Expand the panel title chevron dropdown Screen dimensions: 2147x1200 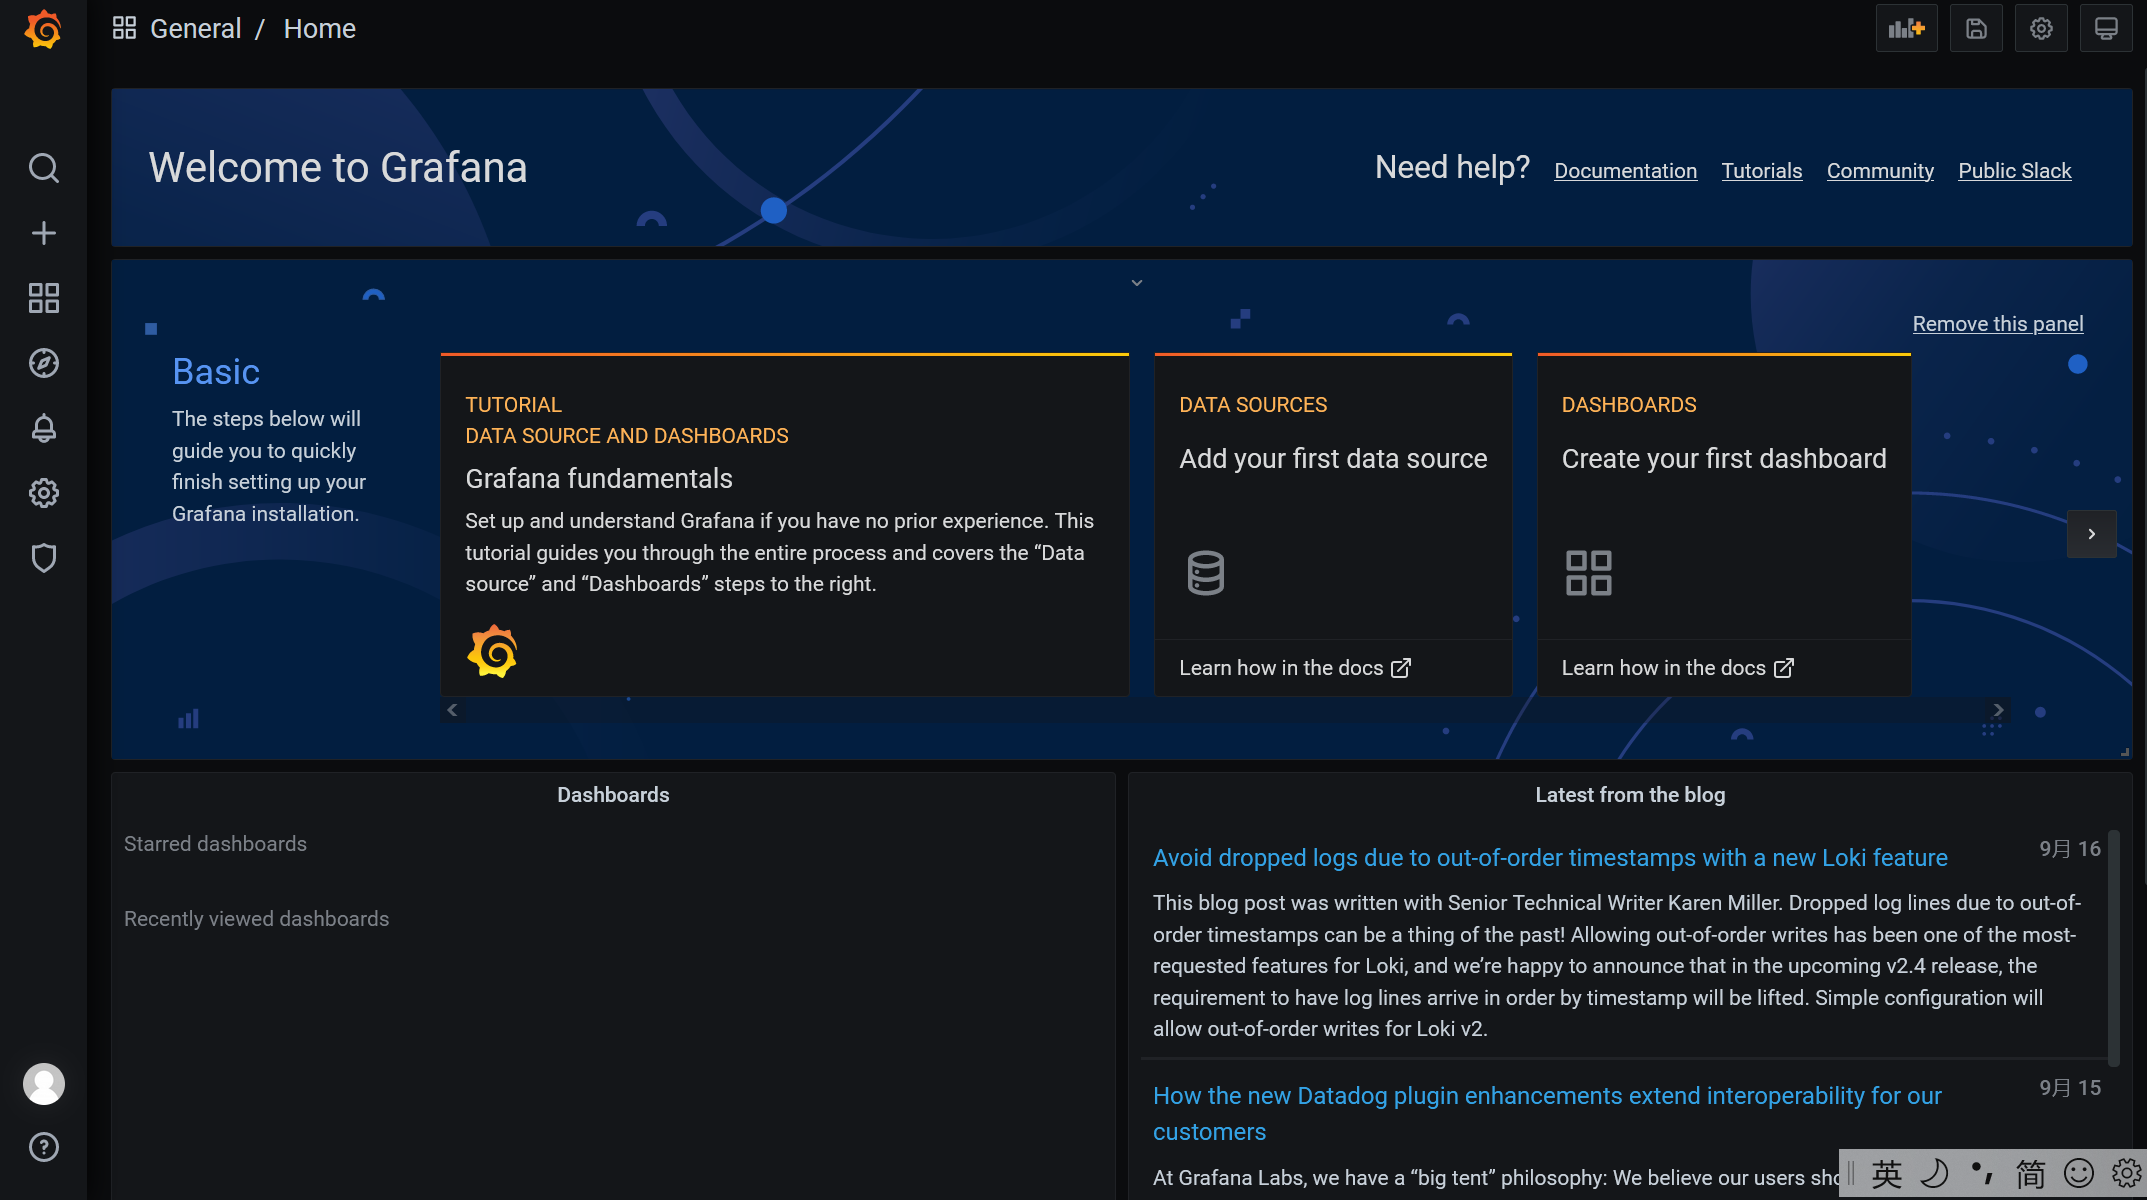click(1136, 283)
